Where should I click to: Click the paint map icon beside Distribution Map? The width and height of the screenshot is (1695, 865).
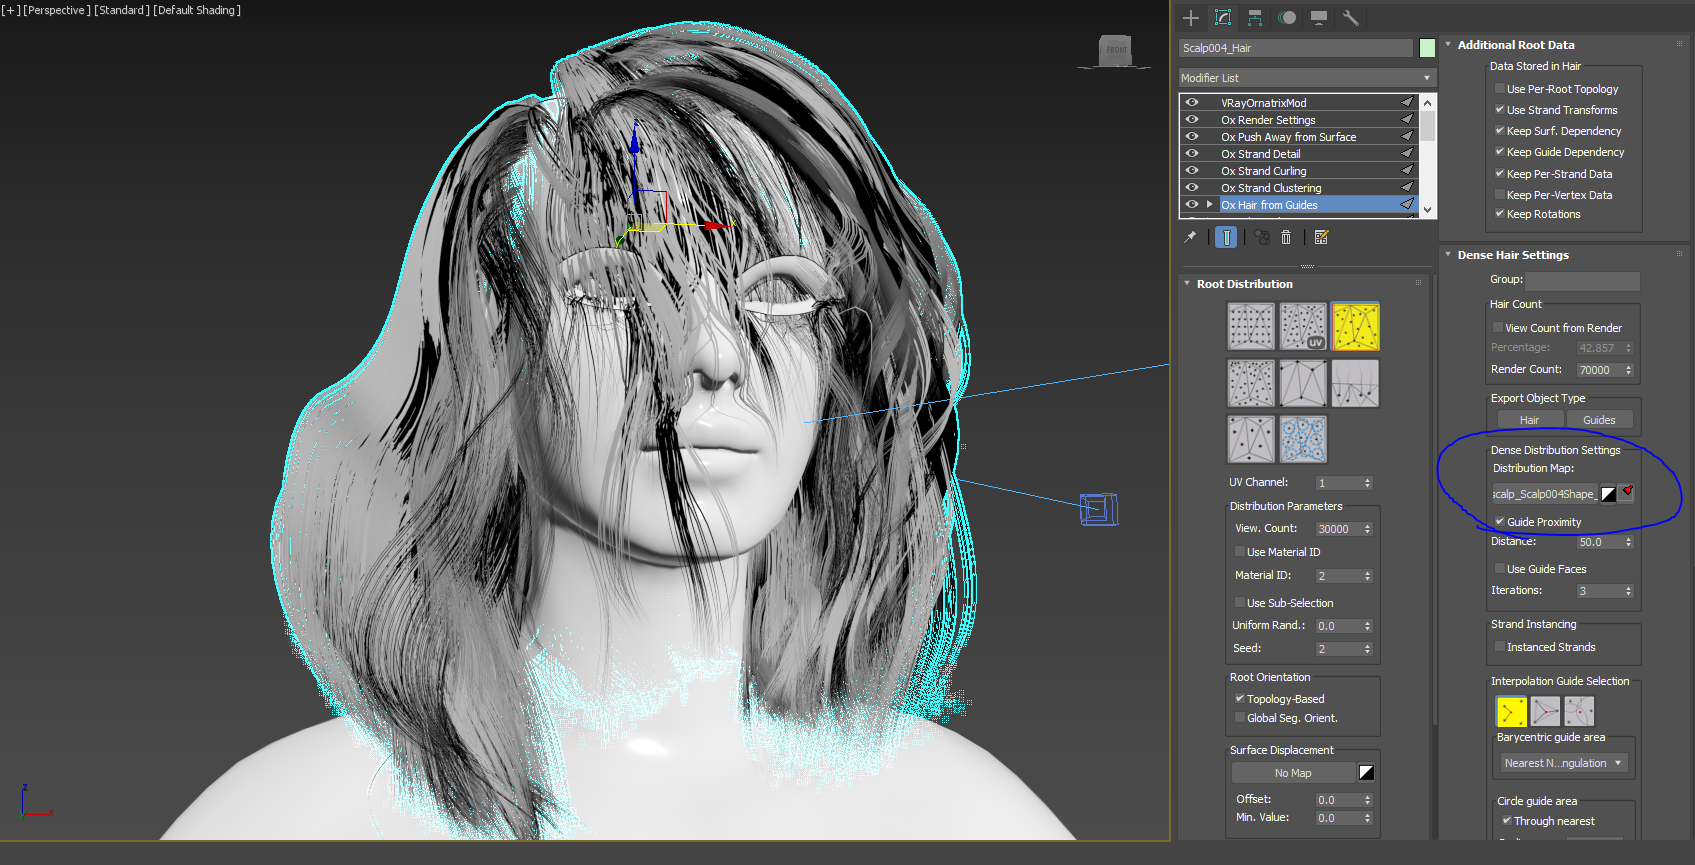point(1627,493)
